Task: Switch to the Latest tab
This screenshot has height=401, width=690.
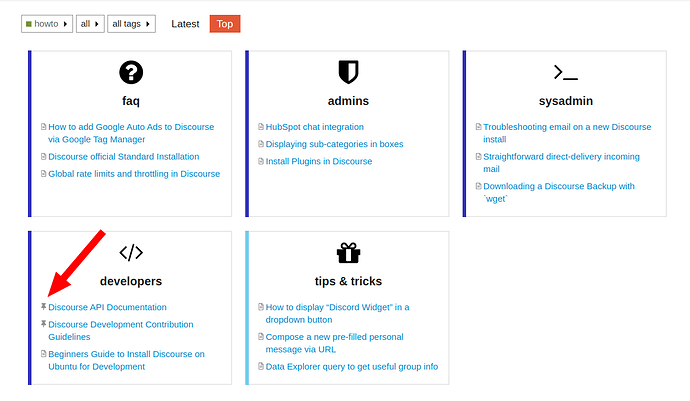Action: [185, 24]
